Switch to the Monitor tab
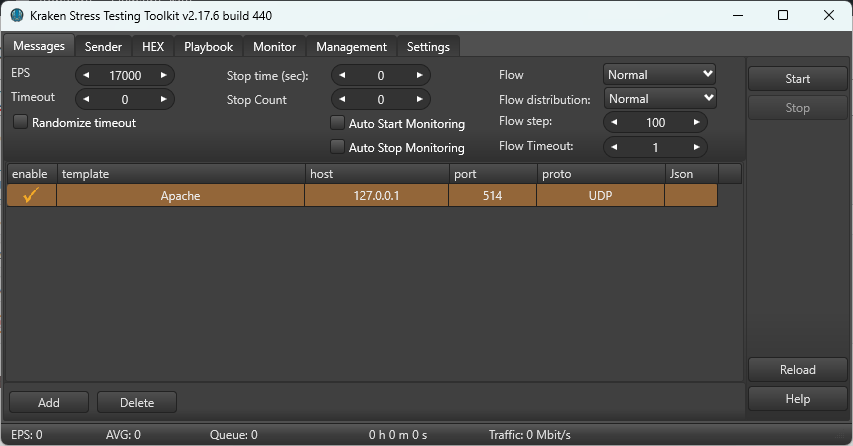This screenshot has width=853, height=446. tap(275, 47)
